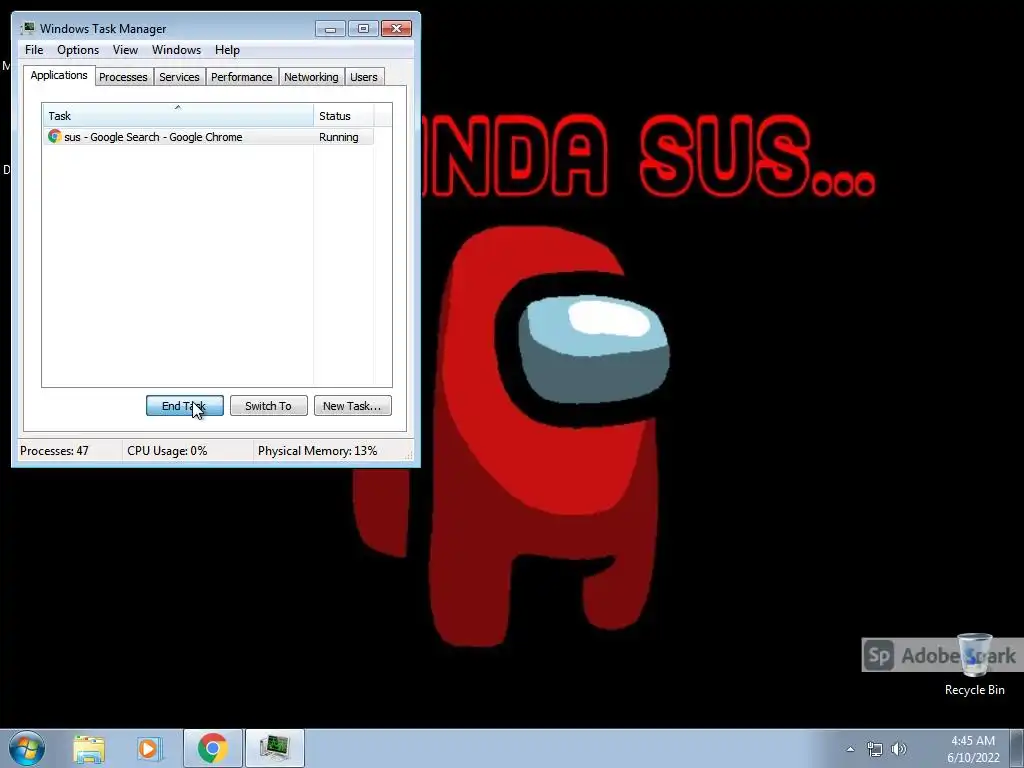Image resolution: width=1024 pixels, height=768 pixels.
Task: Click the End Task button
Action: click(x=185, y=406)
